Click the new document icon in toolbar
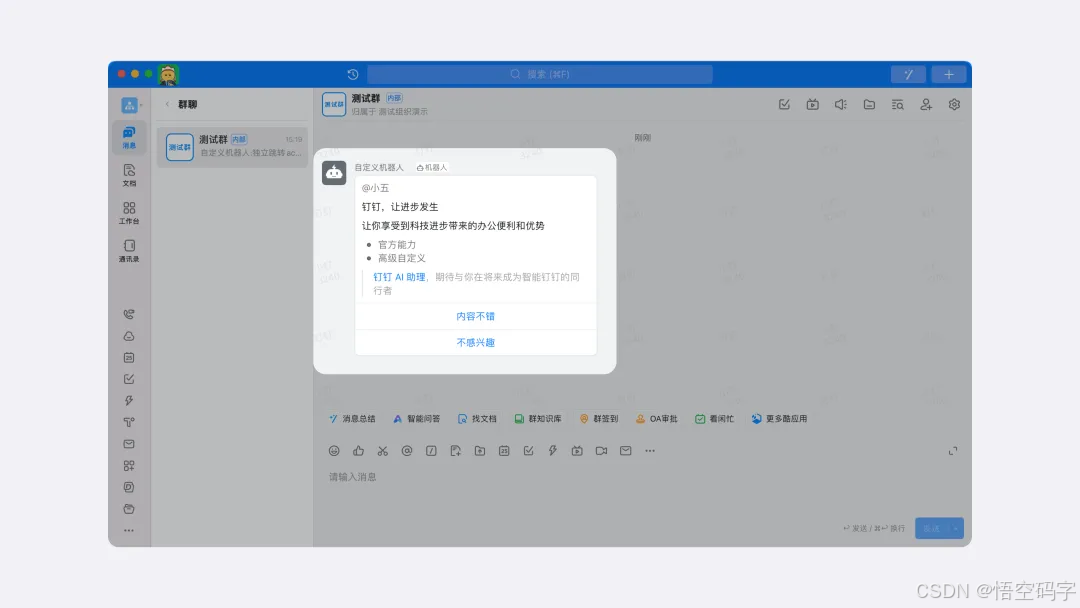The width and height of the screenshot is (1080, 608). click(x=455, y=451)
